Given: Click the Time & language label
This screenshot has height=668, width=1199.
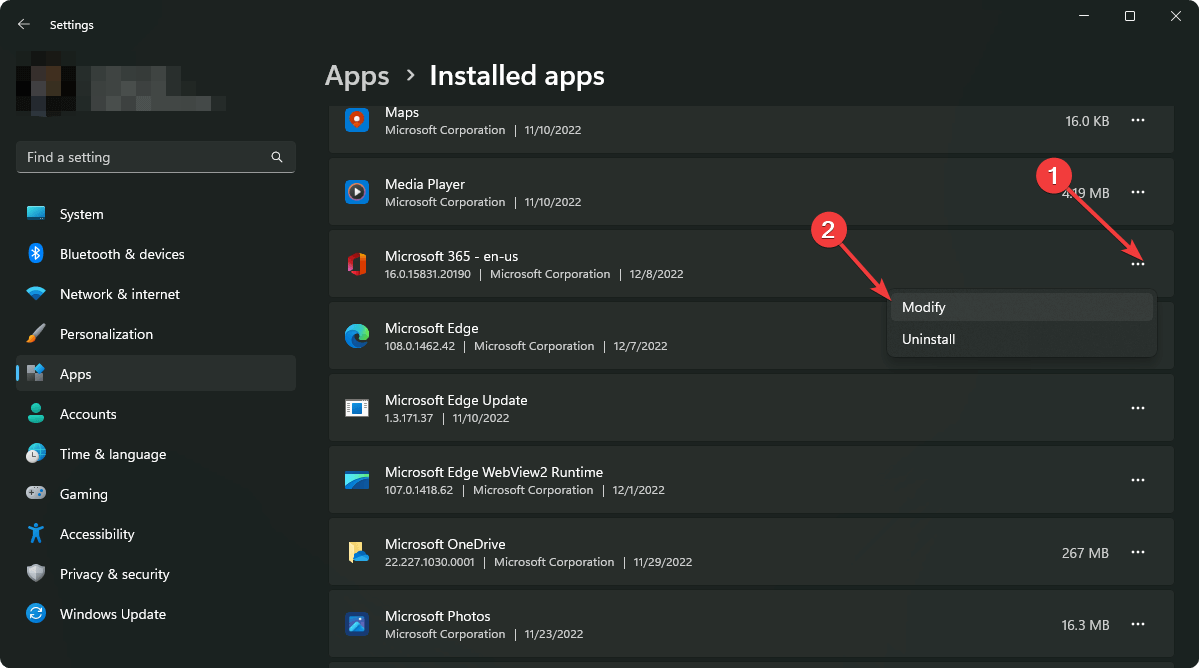Looking at the screenshot, I should tap(113, 454).
